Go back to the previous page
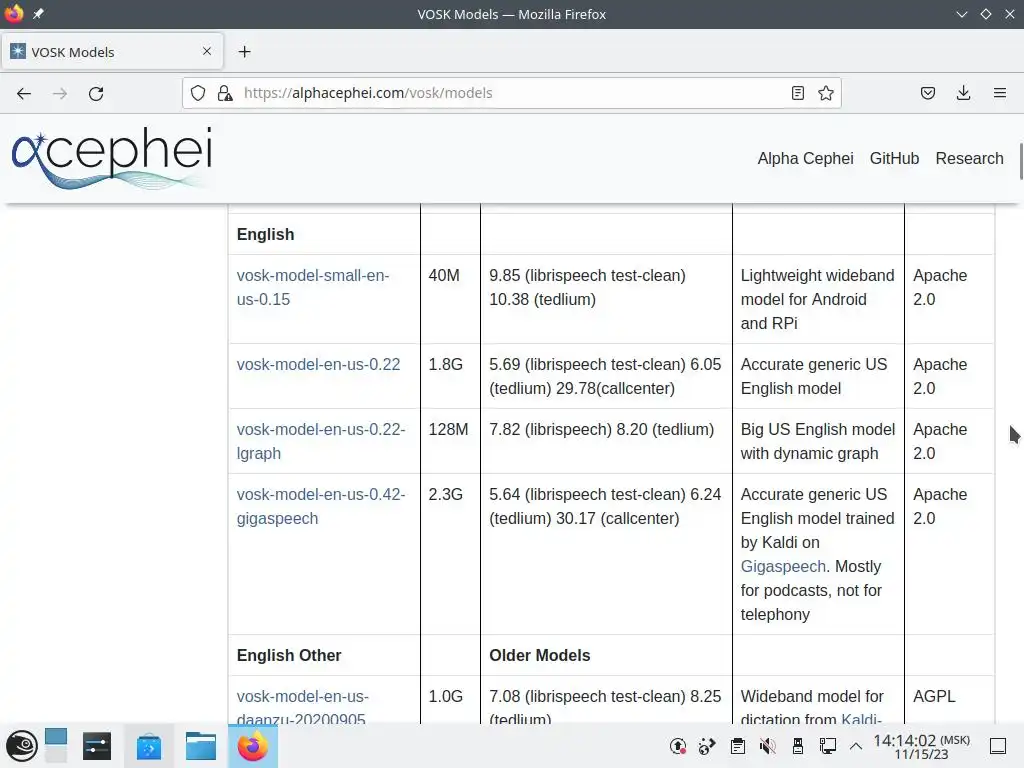This screenshot has width=1024, height=768. pyautogui.click(x=24, y=93)
